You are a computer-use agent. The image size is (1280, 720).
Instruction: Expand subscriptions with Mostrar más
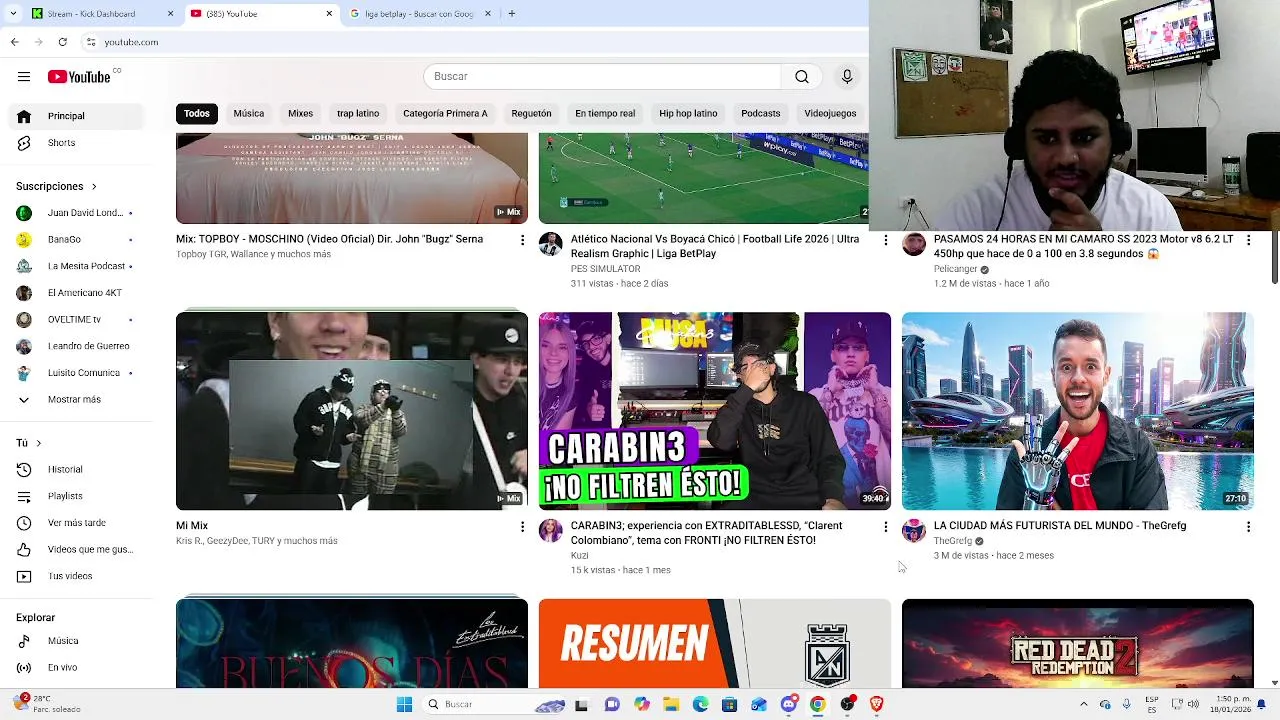coord(76,399)
